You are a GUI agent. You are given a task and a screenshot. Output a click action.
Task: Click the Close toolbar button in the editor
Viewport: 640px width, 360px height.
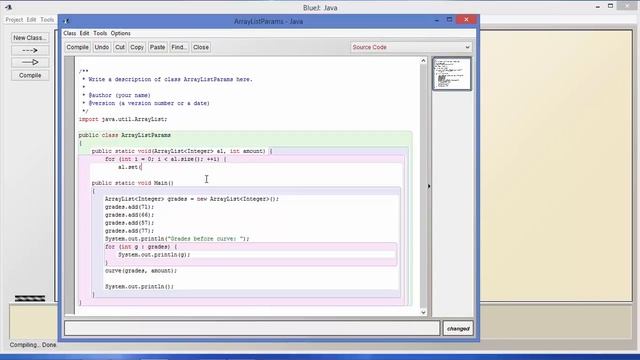tap(201, 47)
